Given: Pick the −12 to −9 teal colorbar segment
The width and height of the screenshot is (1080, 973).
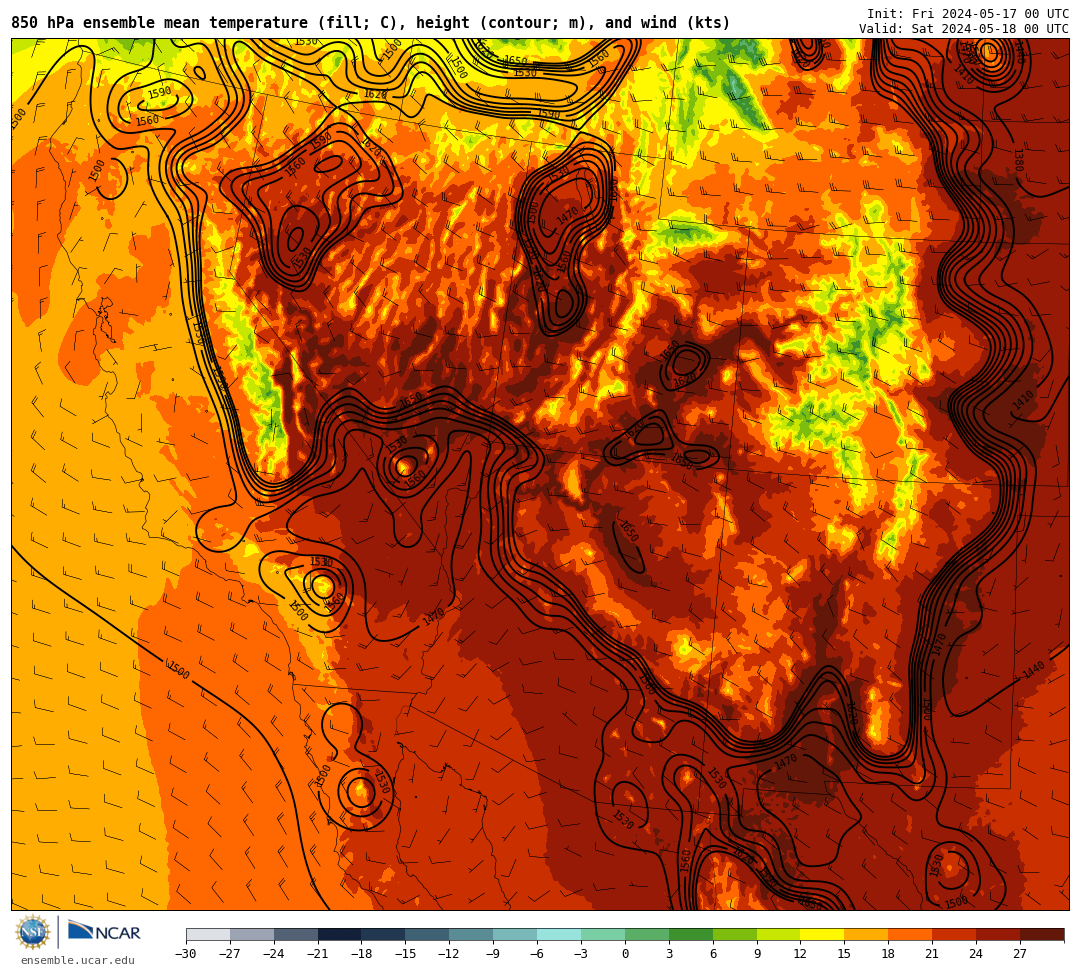Looking at the screenshot, I should (x=472, y=934).
